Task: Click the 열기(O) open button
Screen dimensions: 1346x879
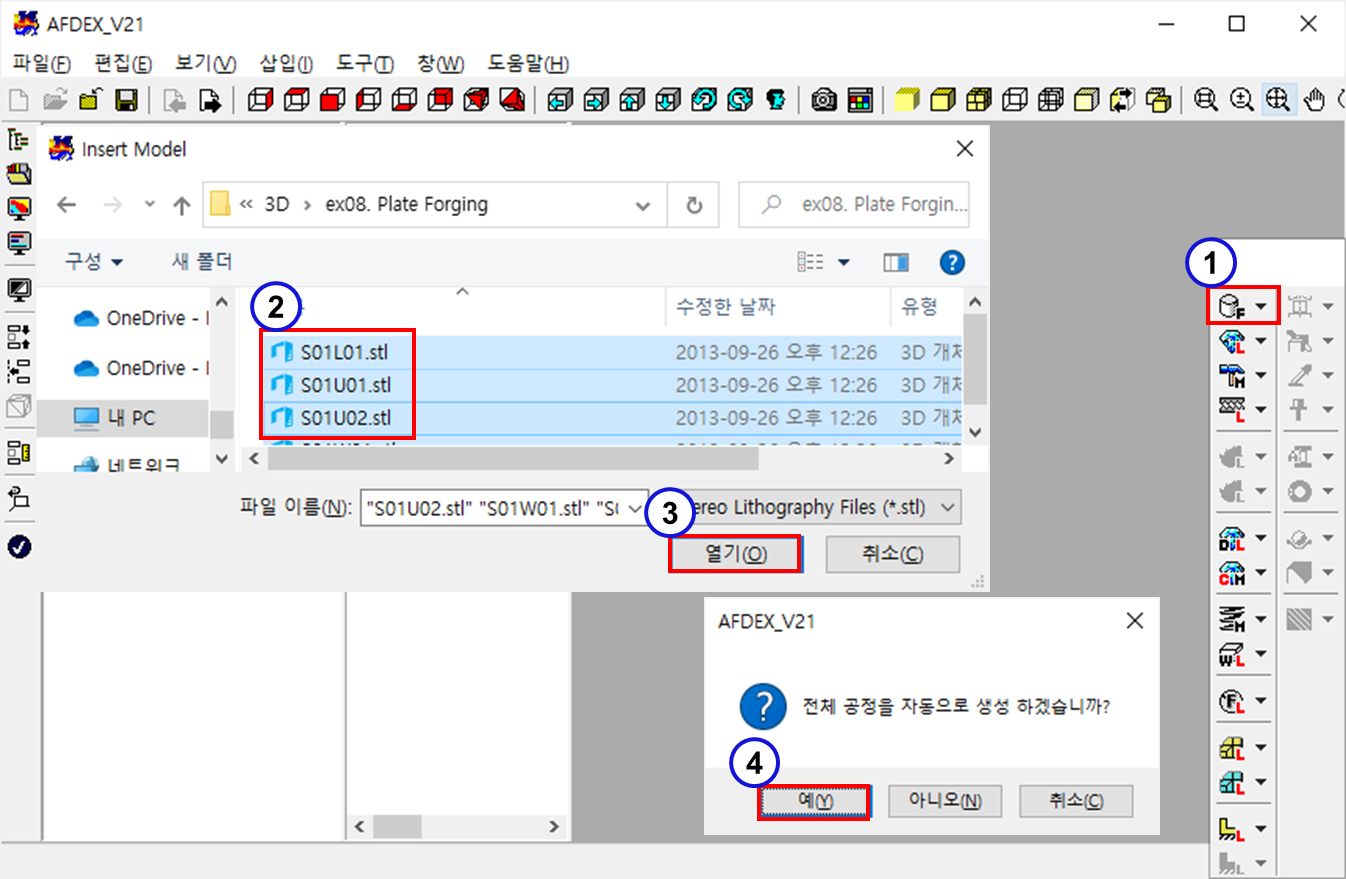Action: pos(735,554)
